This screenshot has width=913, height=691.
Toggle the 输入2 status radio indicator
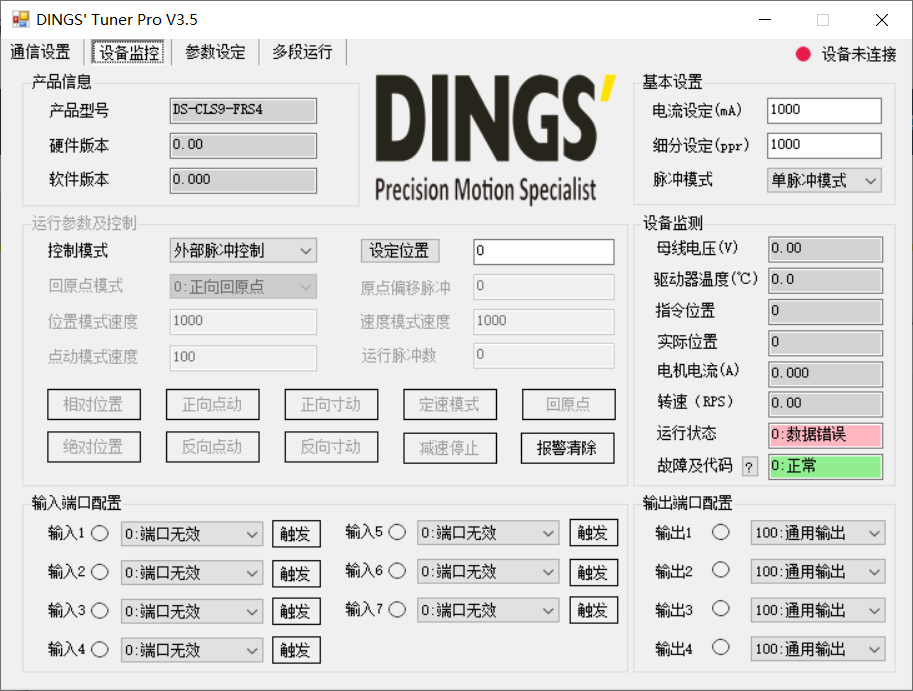(100, 572)
